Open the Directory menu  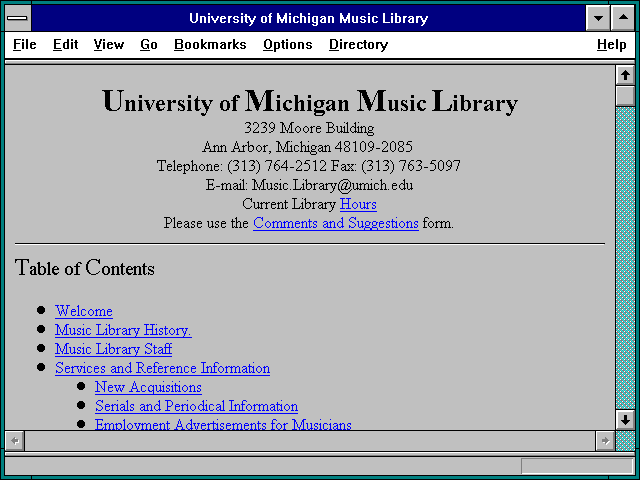[x=358, y=44]
